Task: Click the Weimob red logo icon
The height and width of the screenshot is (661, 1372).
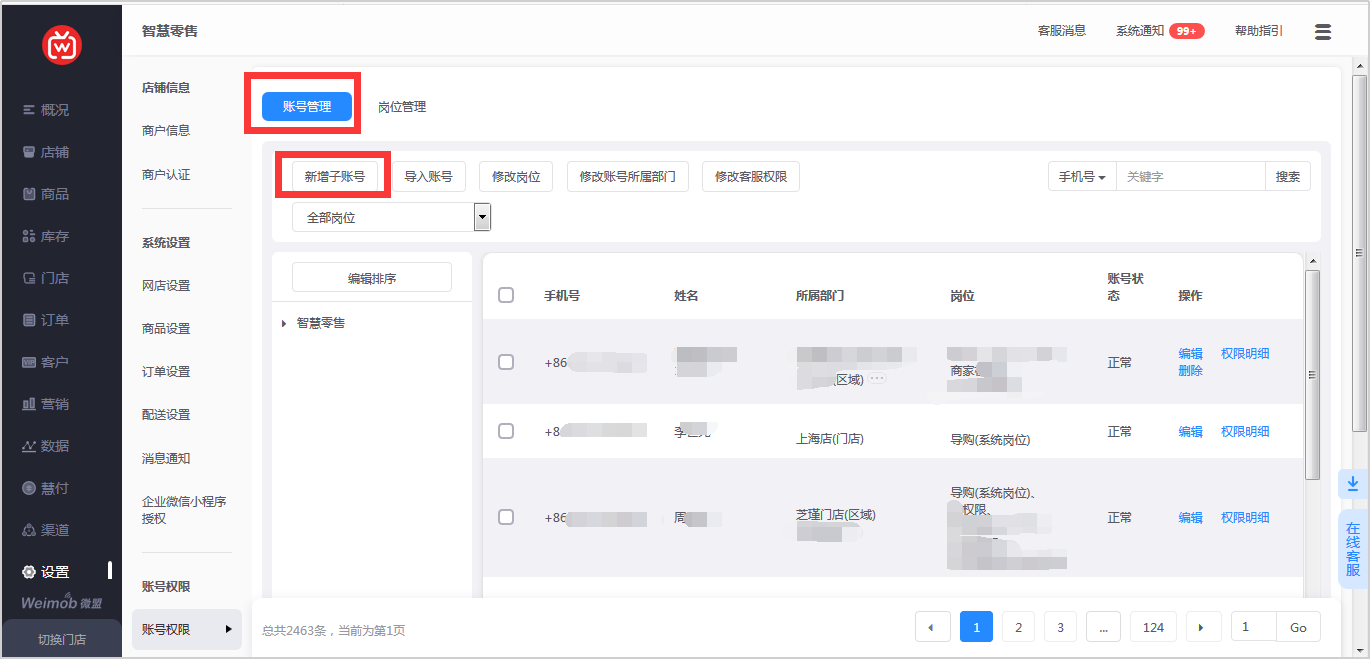Action: (x=62, y=45)
